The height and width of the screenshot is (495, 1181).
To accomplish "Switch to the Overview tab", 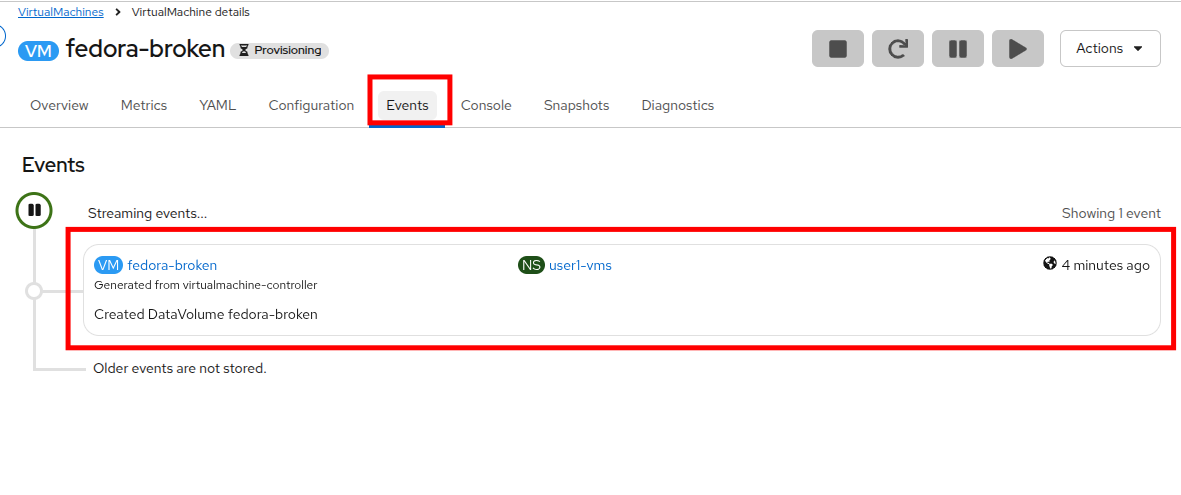I will [x=59, y=105].
